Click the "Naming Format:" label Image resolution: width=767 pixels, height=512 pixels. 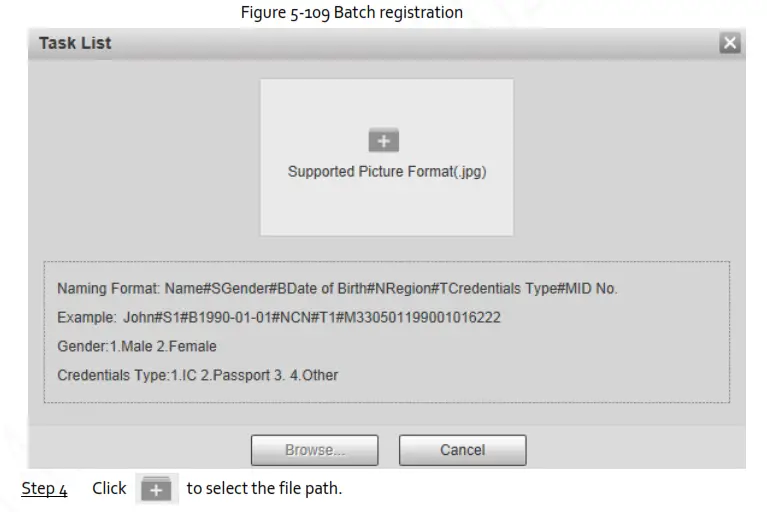tap(105, 289)
